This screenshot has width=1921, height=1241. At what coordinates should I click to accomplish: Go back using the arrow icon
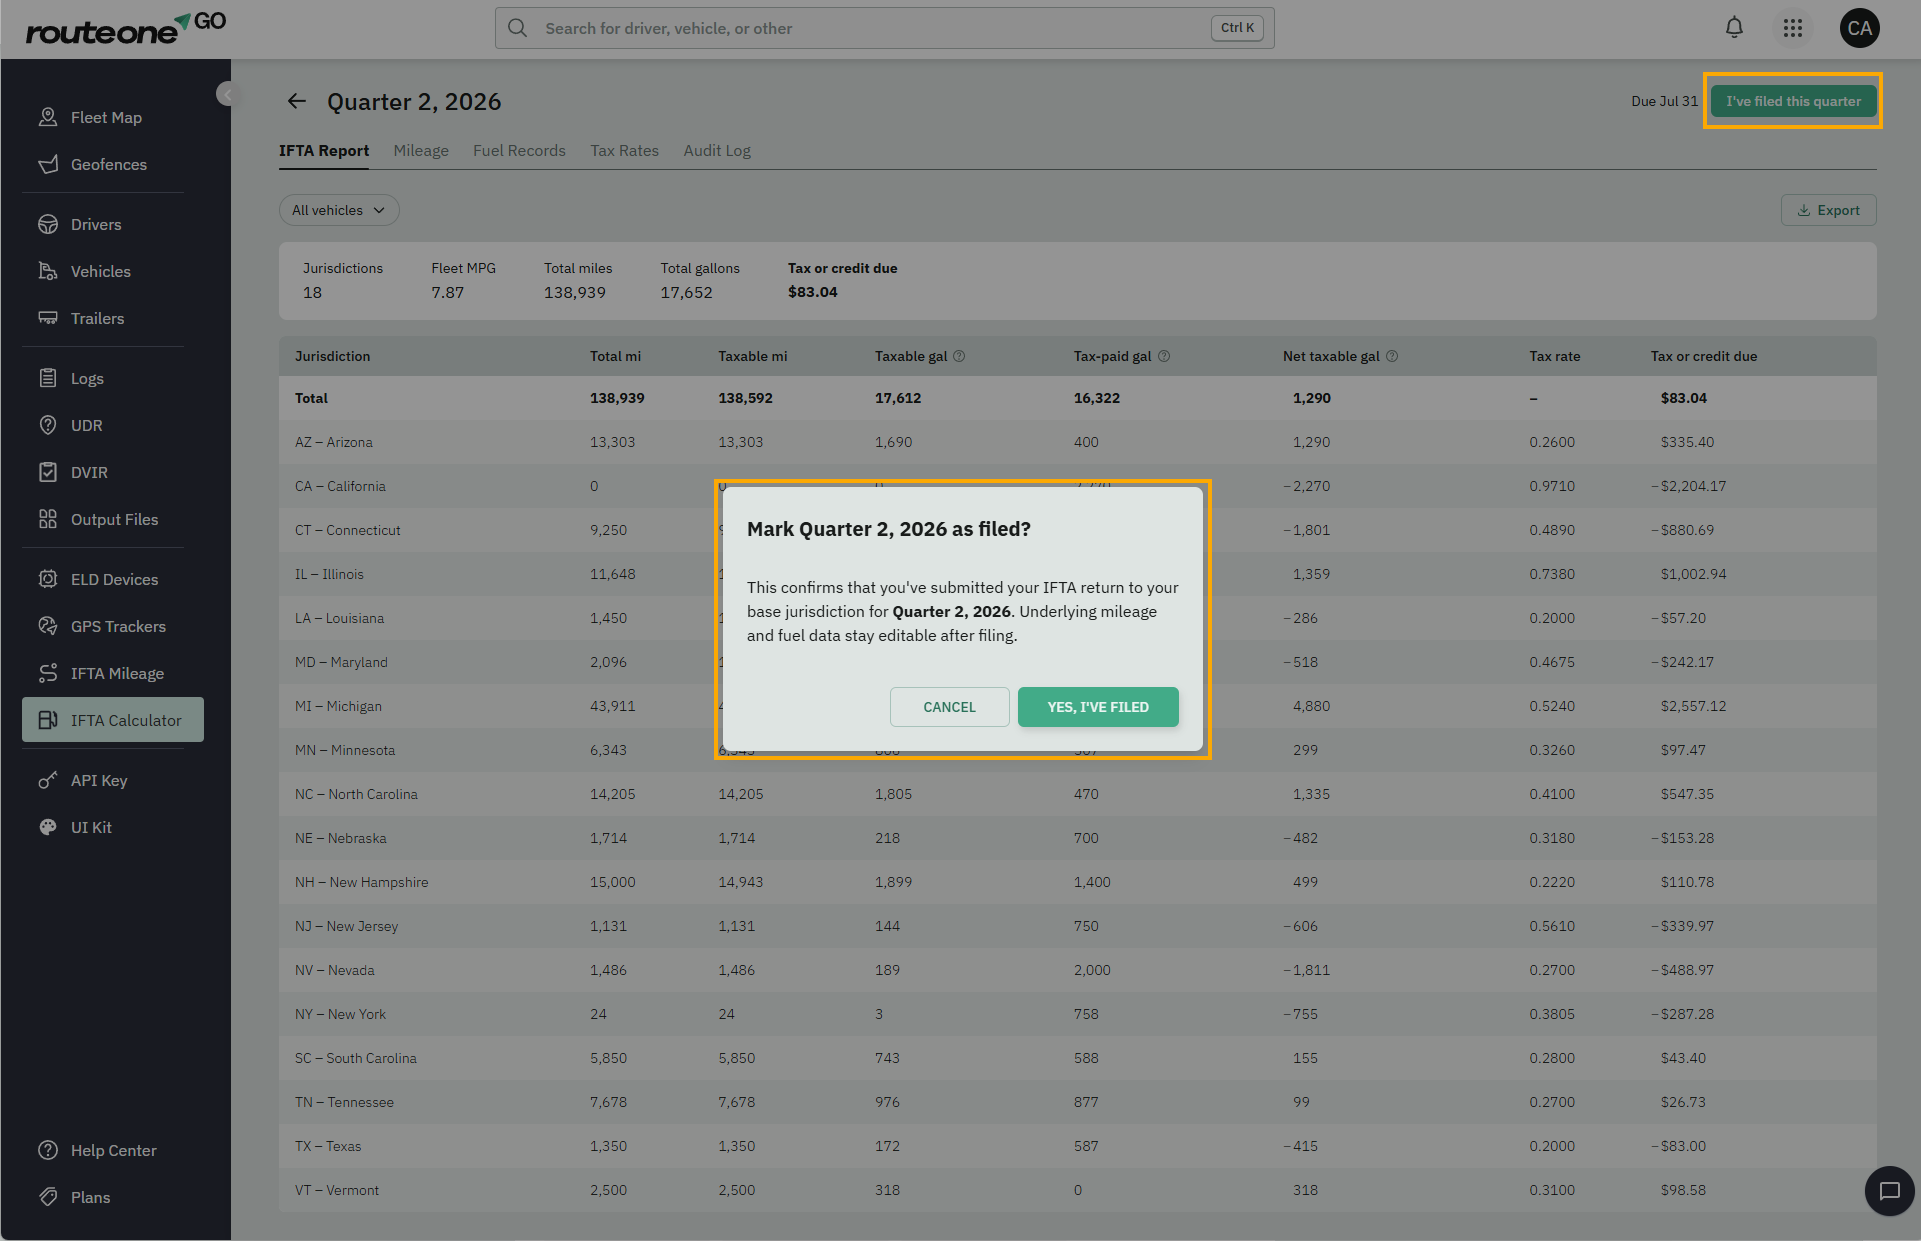pyautogui.click(x=296, y=101)
